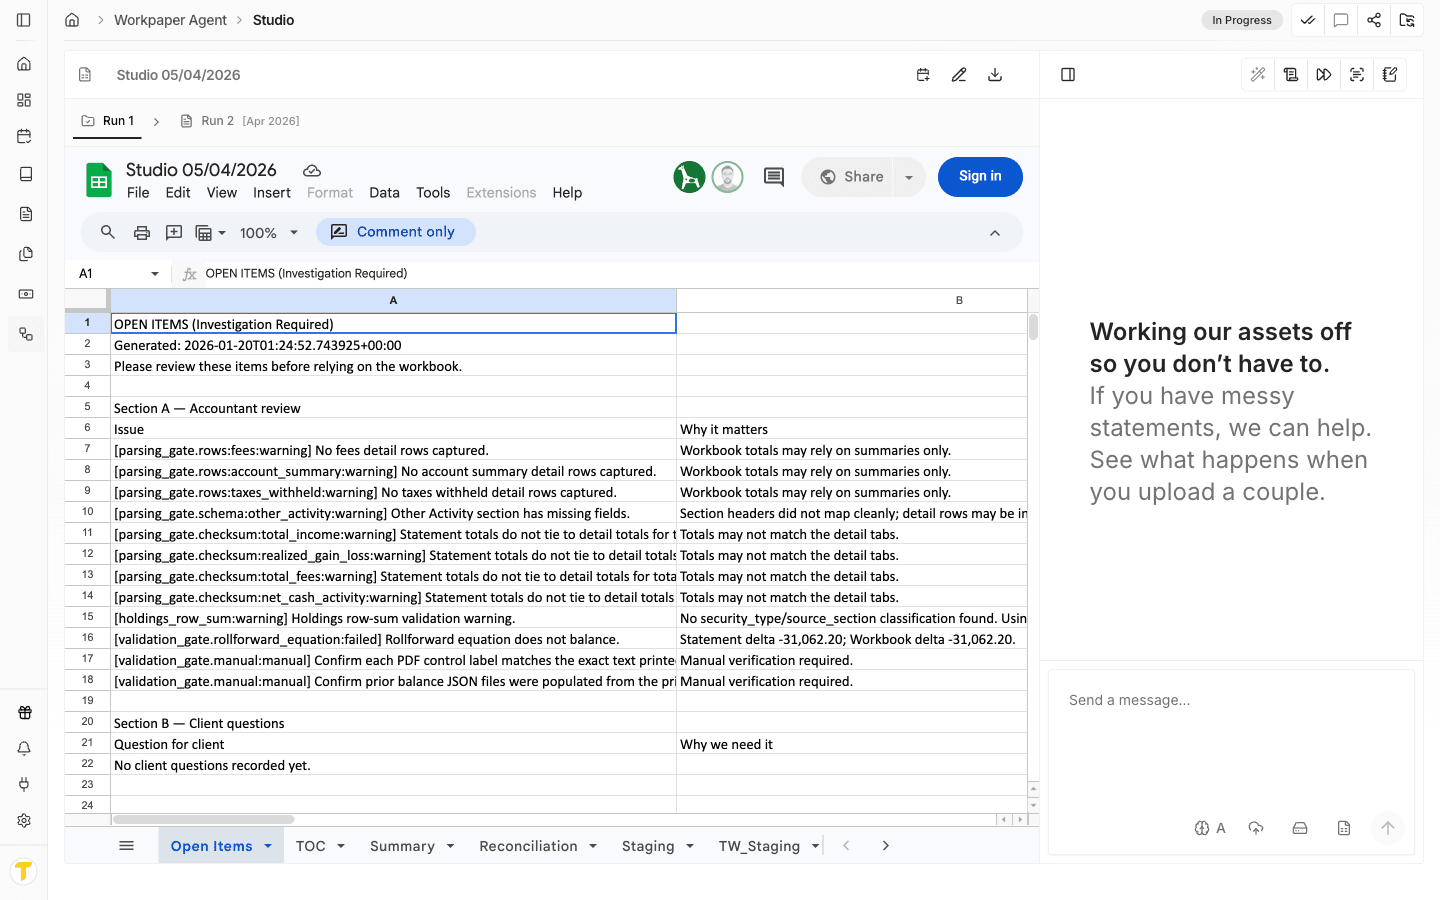Click the status of document saved cloud icon

(x=312, y=171)
